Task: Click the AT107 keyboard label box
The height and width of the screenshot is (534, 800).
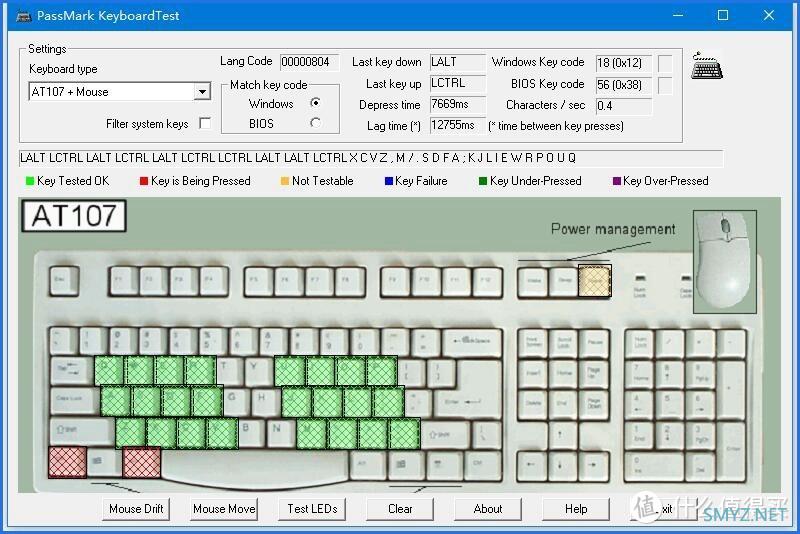Action: [x=74, y=216]
